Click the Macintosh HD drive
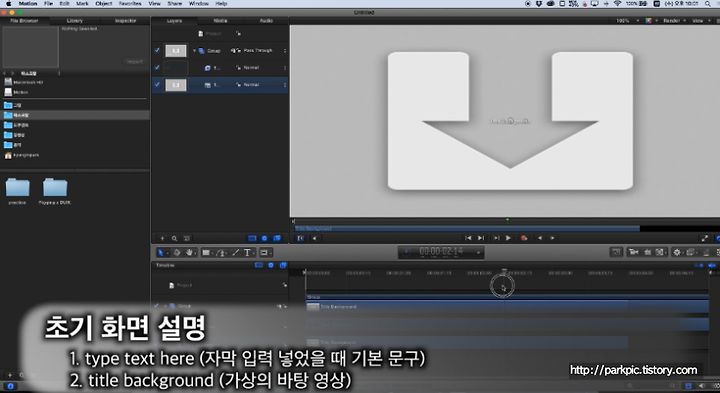Screen dimensions: 720x393 pos(24,82)
